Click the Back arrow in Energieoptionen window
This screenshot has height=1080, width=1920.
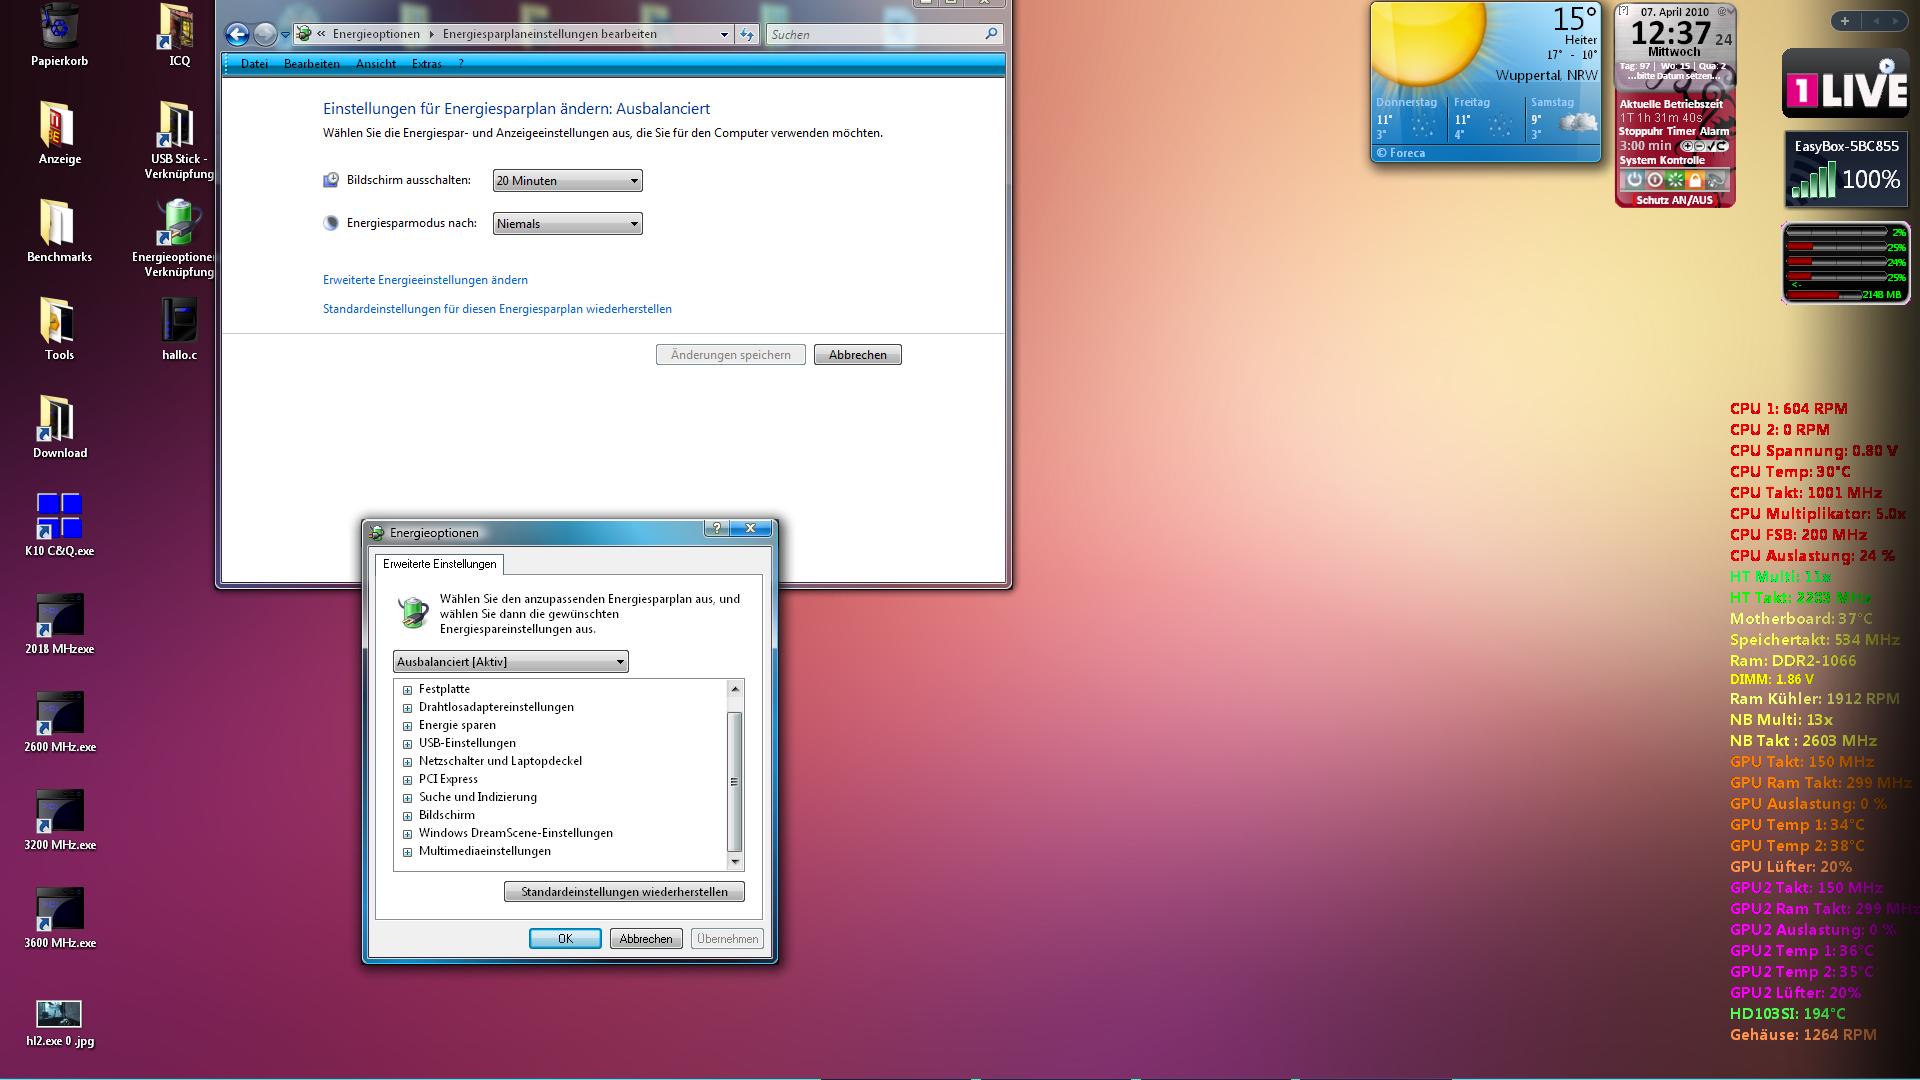(x=237, y=35)
